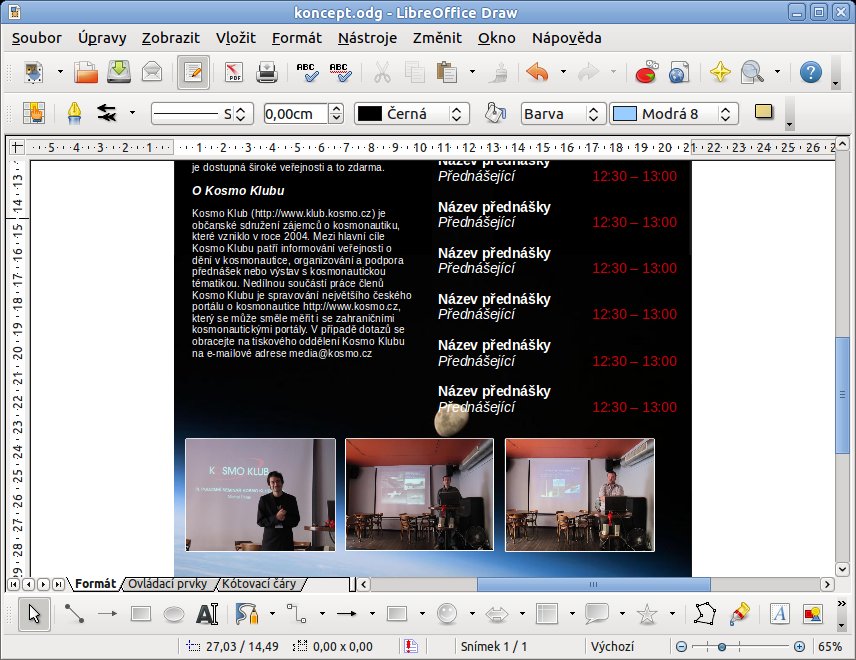Open the Nástroje menu

click(367, 38)
